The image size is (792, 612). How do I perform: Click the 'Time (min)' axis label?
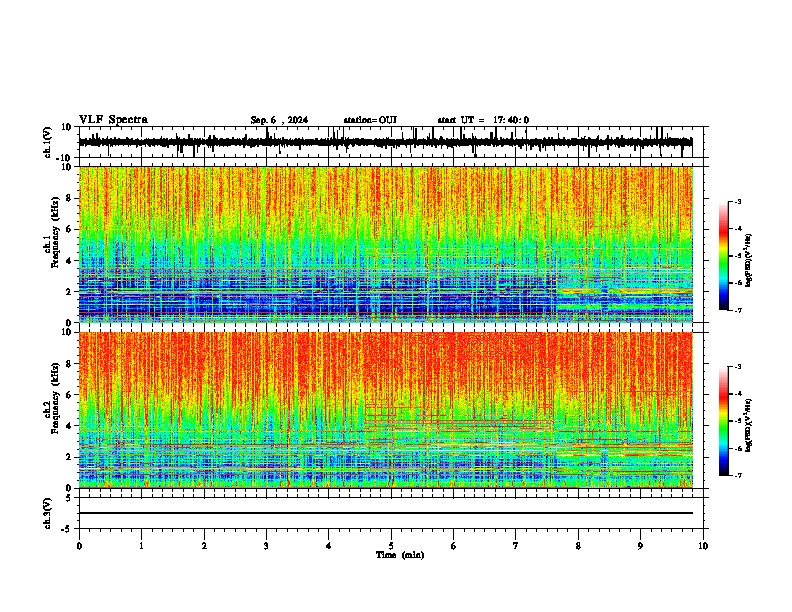400,555
